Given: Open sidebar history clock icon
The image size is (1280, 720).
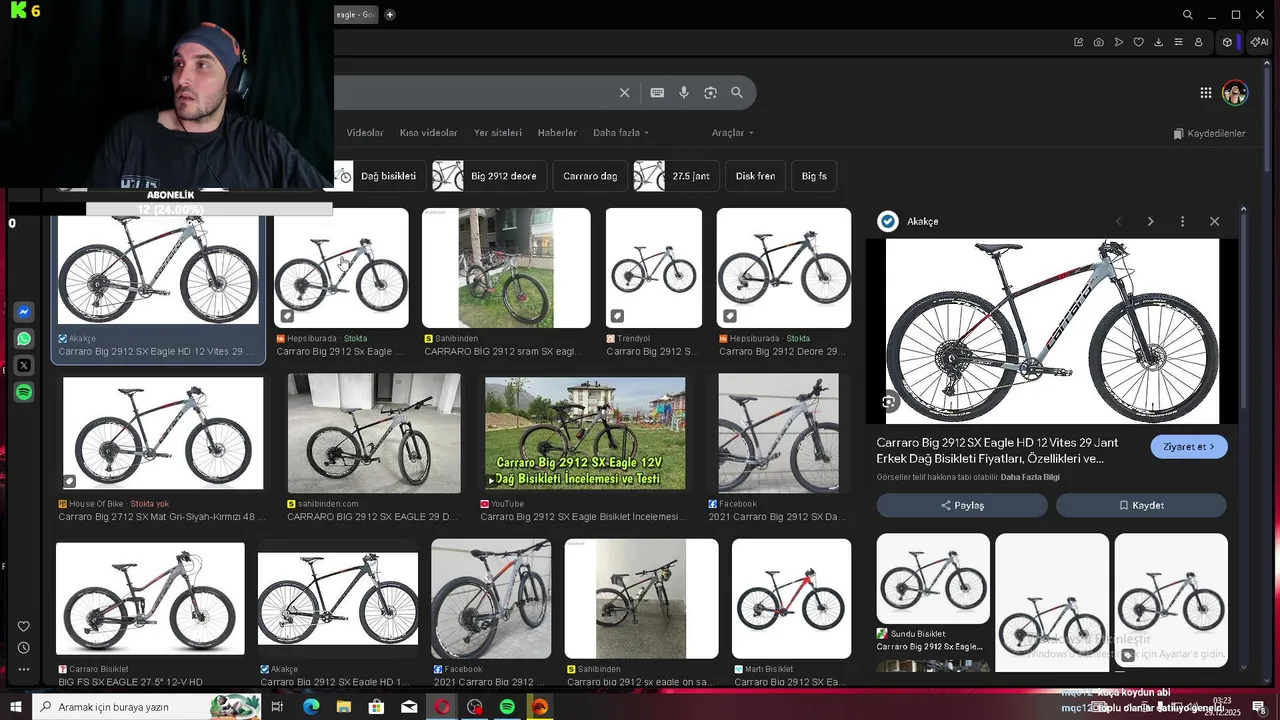Looking at the screenshot, I should (24, 648).
